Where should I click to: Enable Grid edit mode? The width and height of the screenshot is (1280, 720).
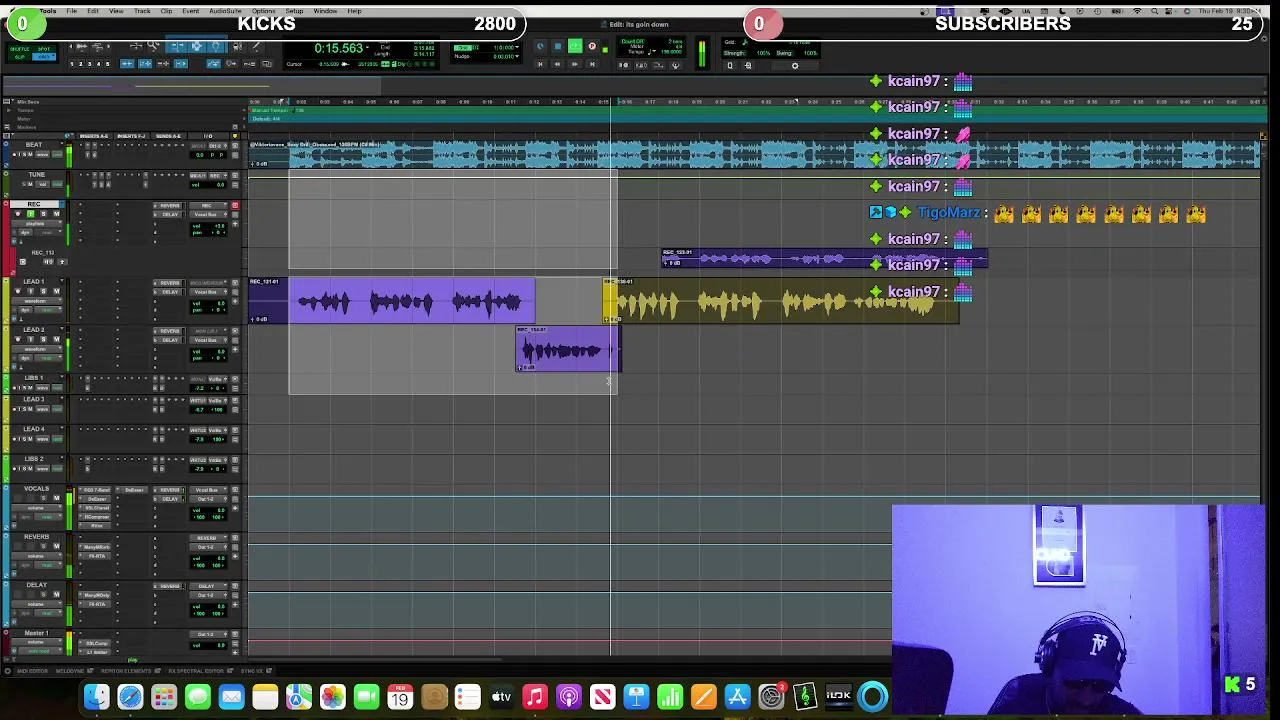[44, 57]
